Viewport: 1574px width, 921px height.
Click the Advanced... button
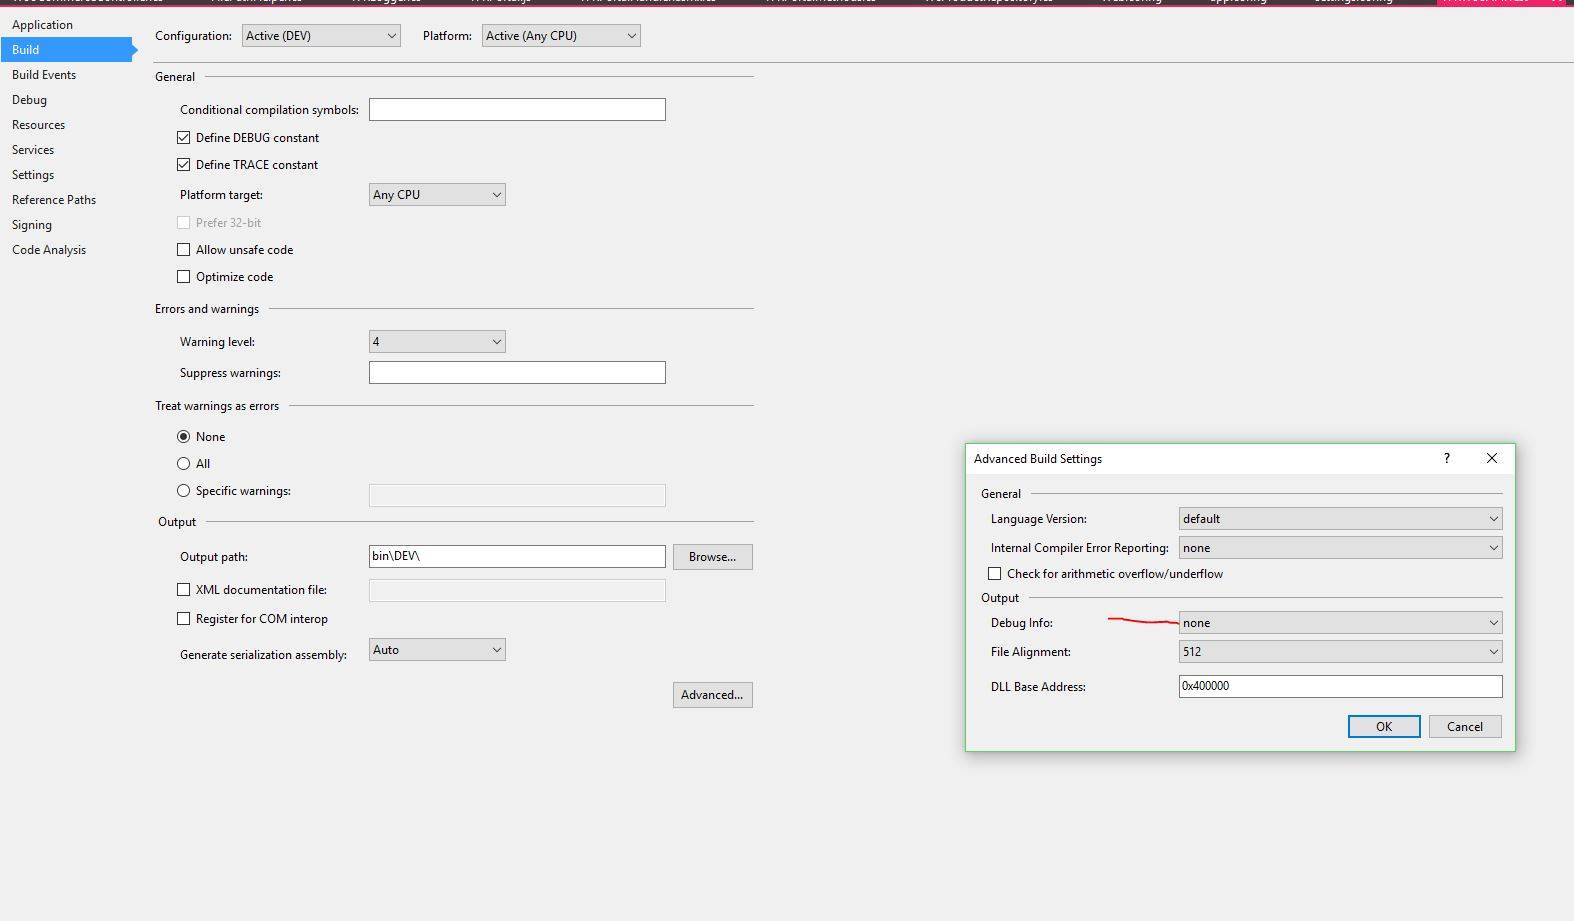click(x=712, y=695)
